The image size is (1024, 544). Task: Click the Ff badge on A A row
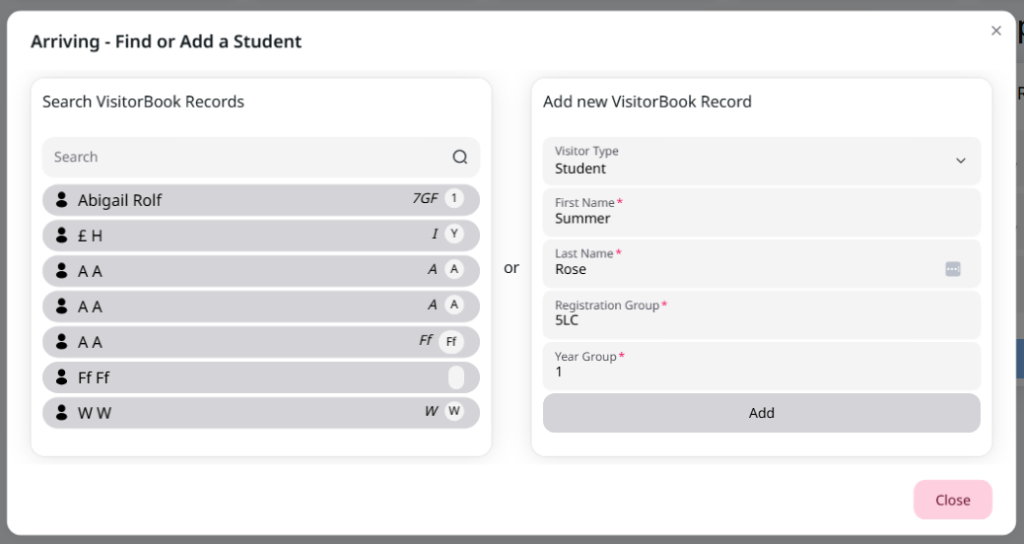[x=451, y=342]
